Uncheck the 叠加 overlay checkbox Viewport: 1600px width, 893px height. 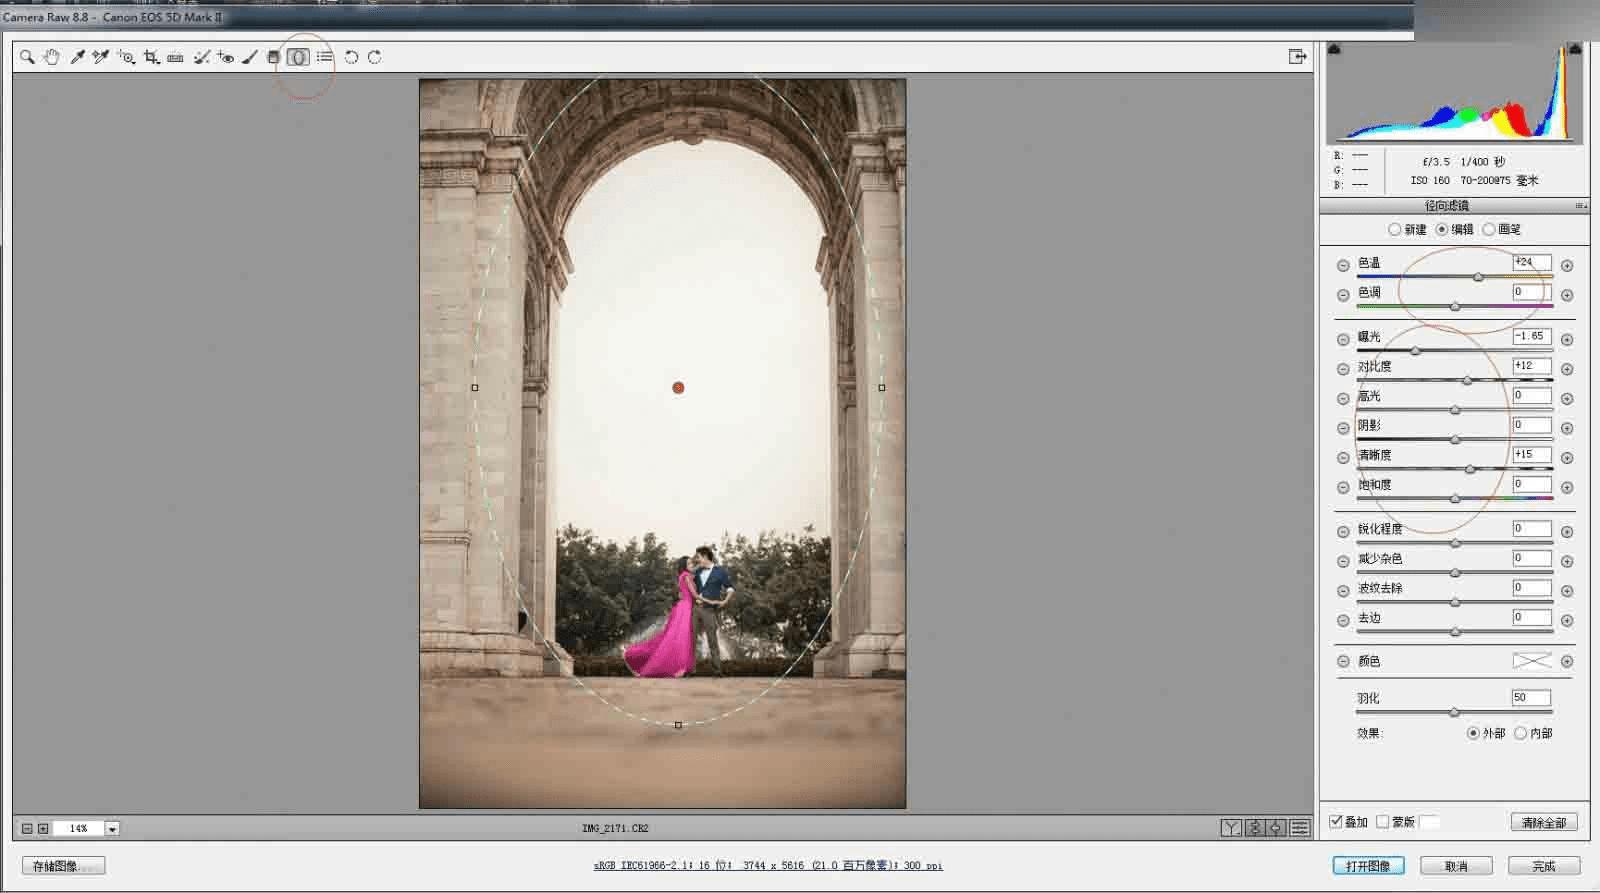coord(1336,822)
